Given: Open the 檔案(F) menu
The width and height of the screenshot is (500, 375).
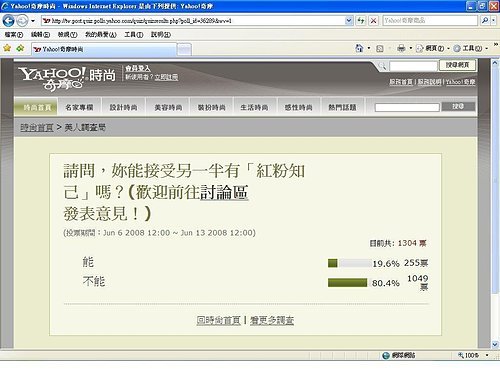Looking at the screenshot, I should 14,35.
